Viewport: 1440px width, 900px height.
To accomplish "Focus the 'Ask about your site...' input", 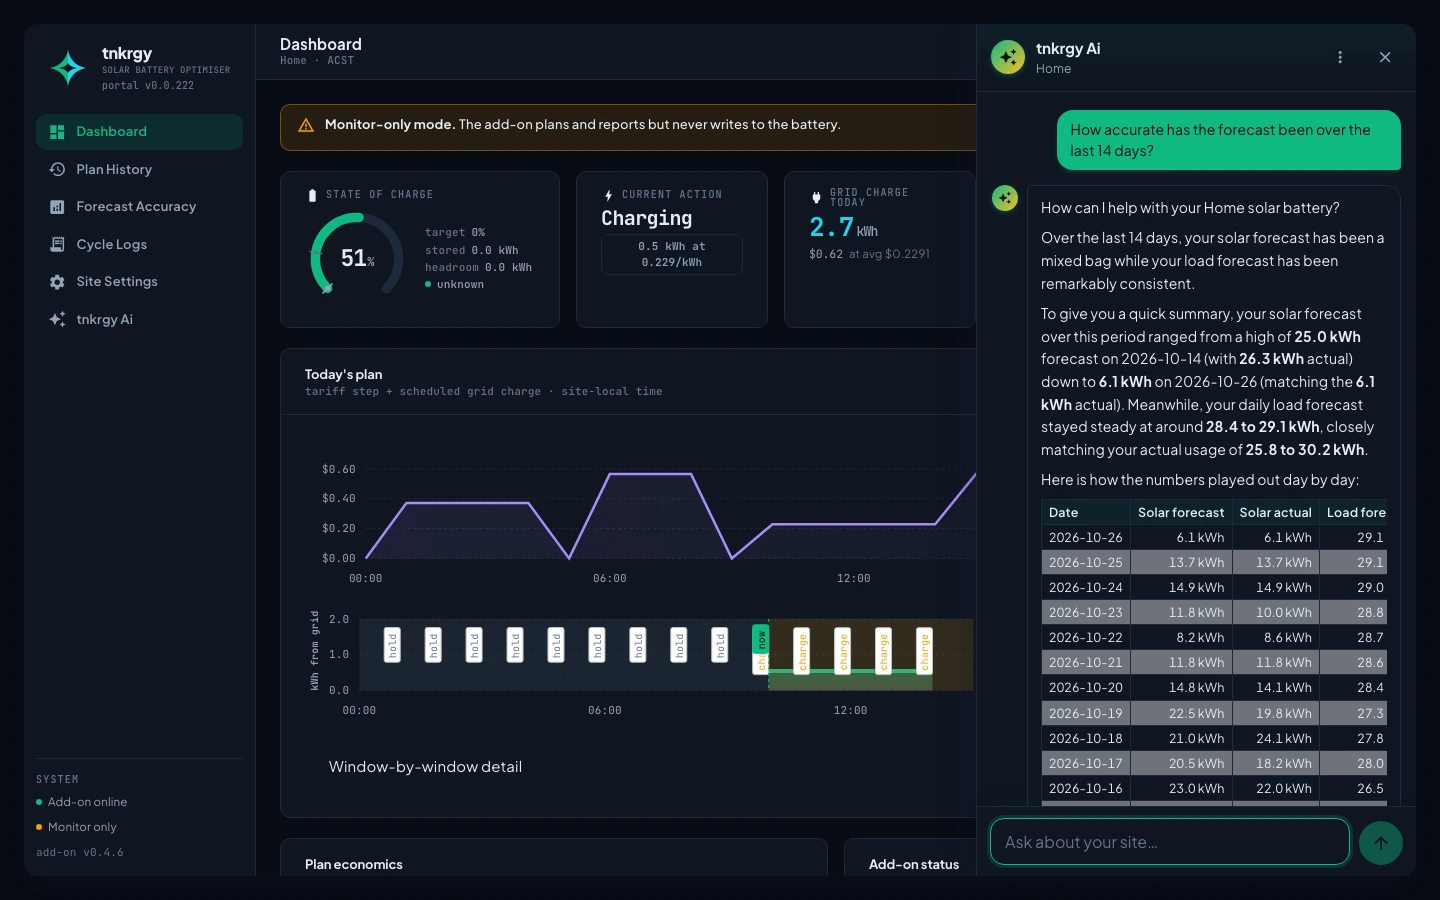I will 1170,842.
